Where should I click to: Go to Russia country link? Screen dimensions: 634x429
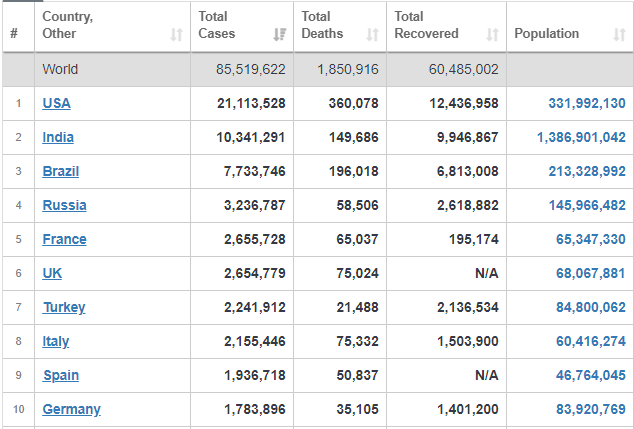tap(64, 205)
